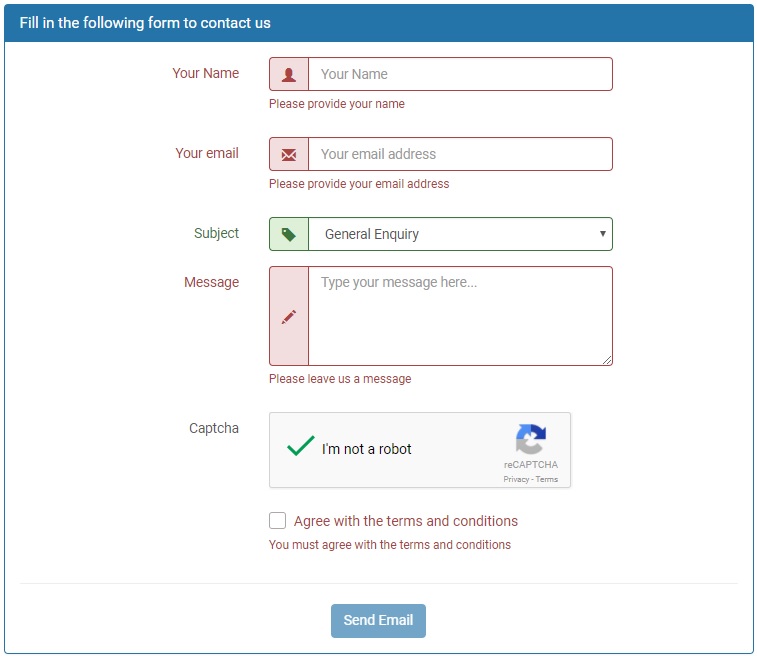Click the "Your email" field label

[207, 153]
